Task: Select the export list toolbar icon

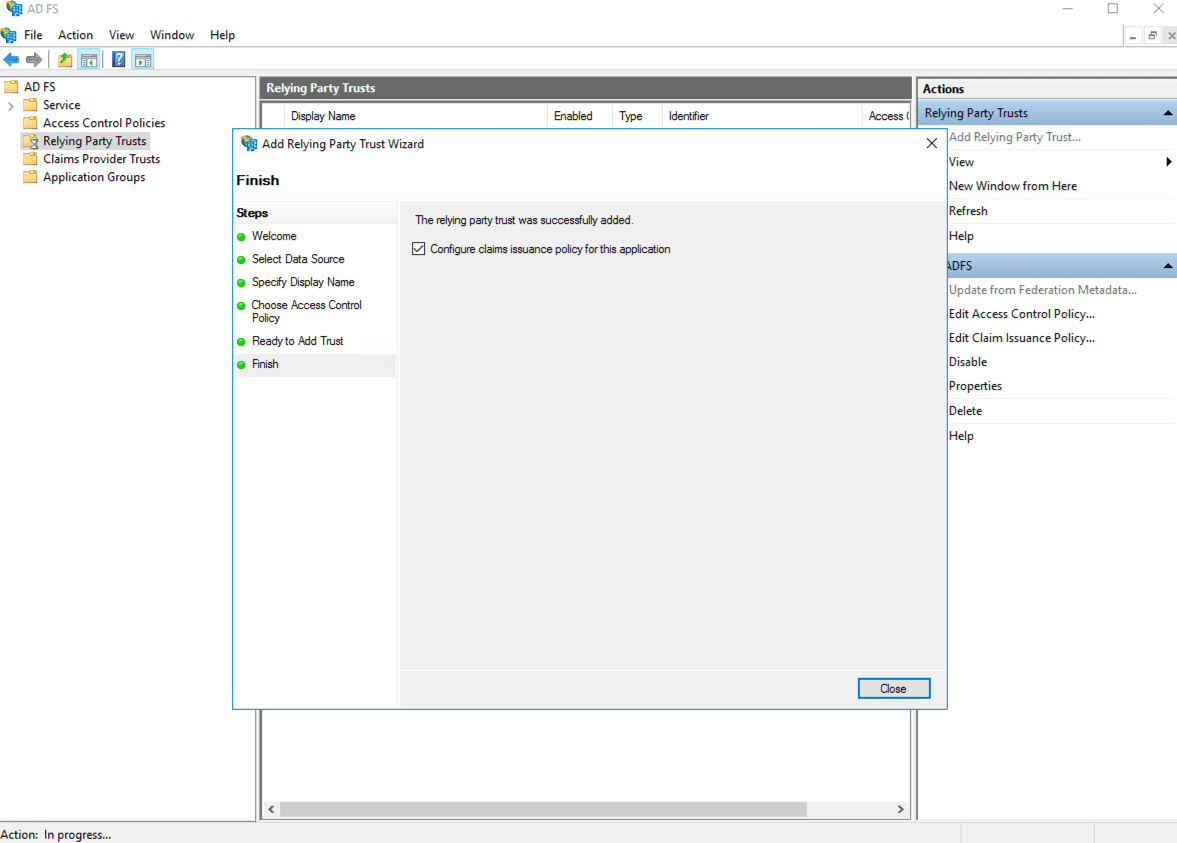Action: click(64, 58)
